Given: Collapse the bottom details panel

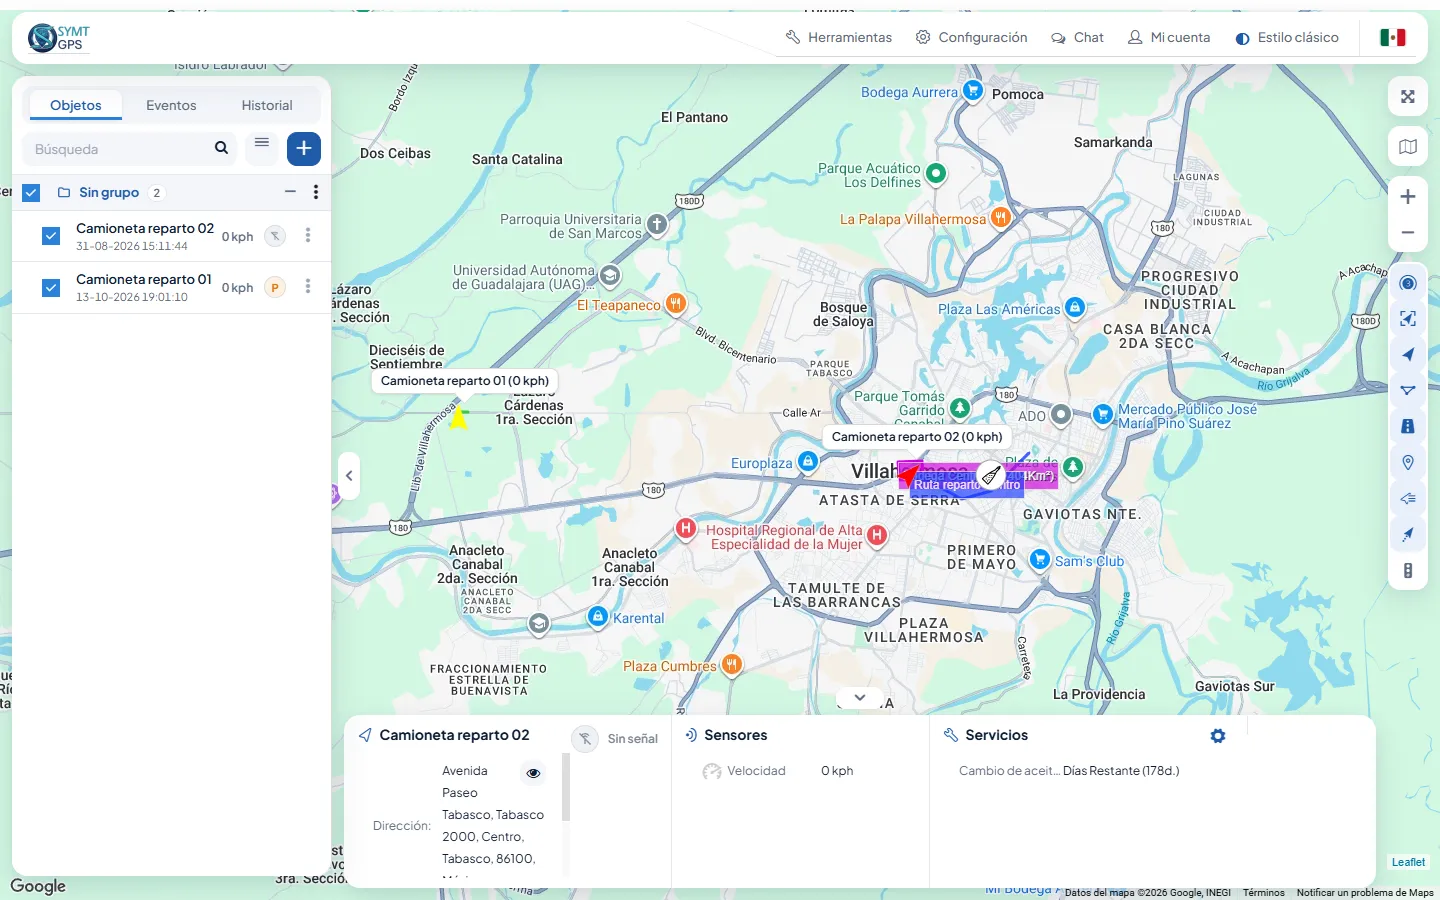Looking at the screenshot, I should point(860,697).
